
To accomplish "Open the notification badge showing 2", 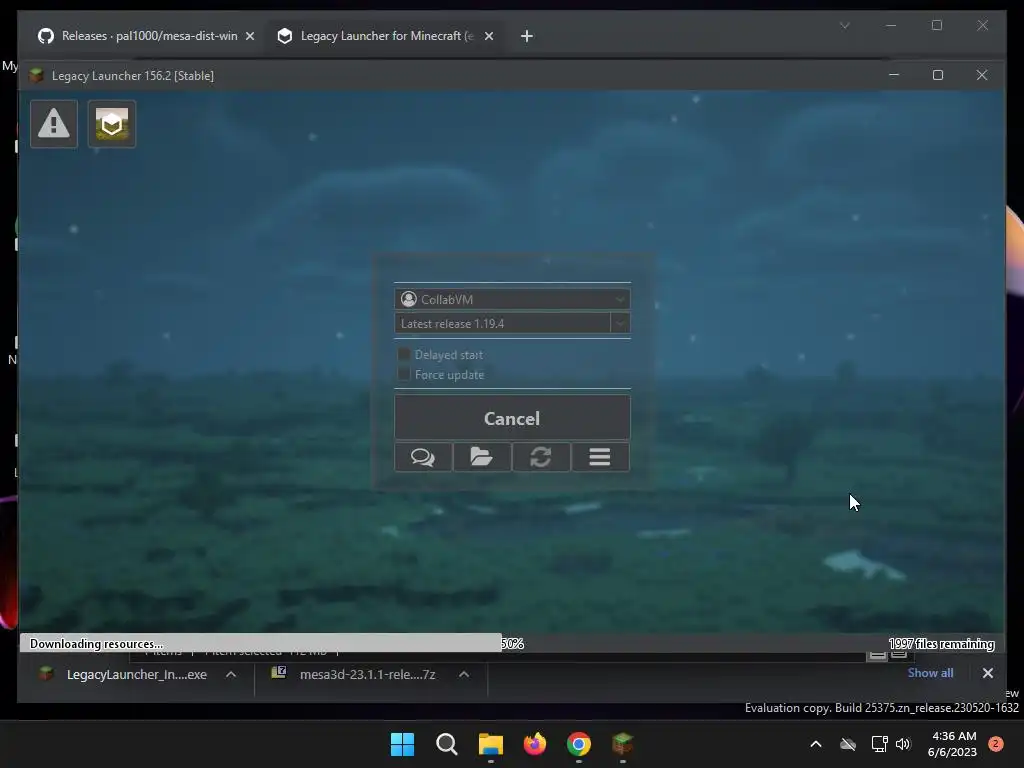I will (995, 744).
